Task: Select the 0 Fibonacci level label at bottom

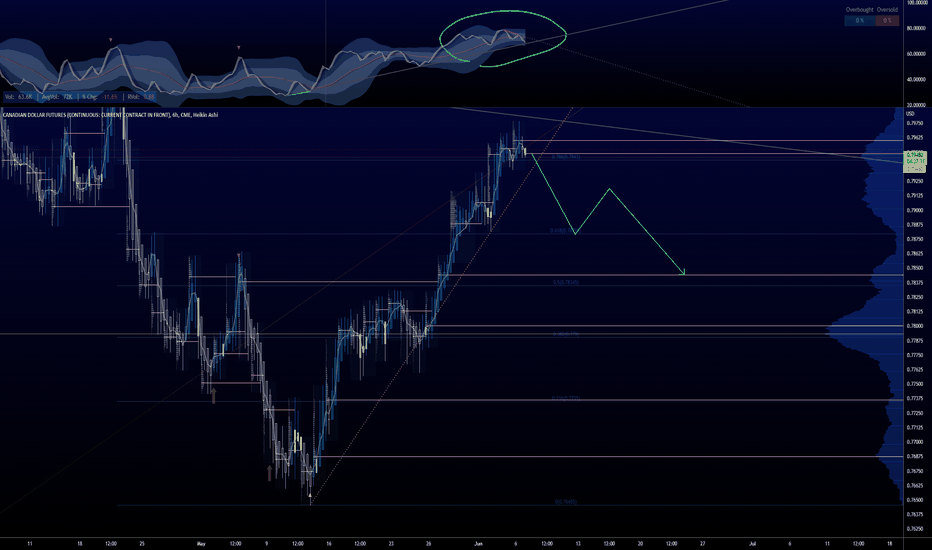Action: (x=566, y=502)
